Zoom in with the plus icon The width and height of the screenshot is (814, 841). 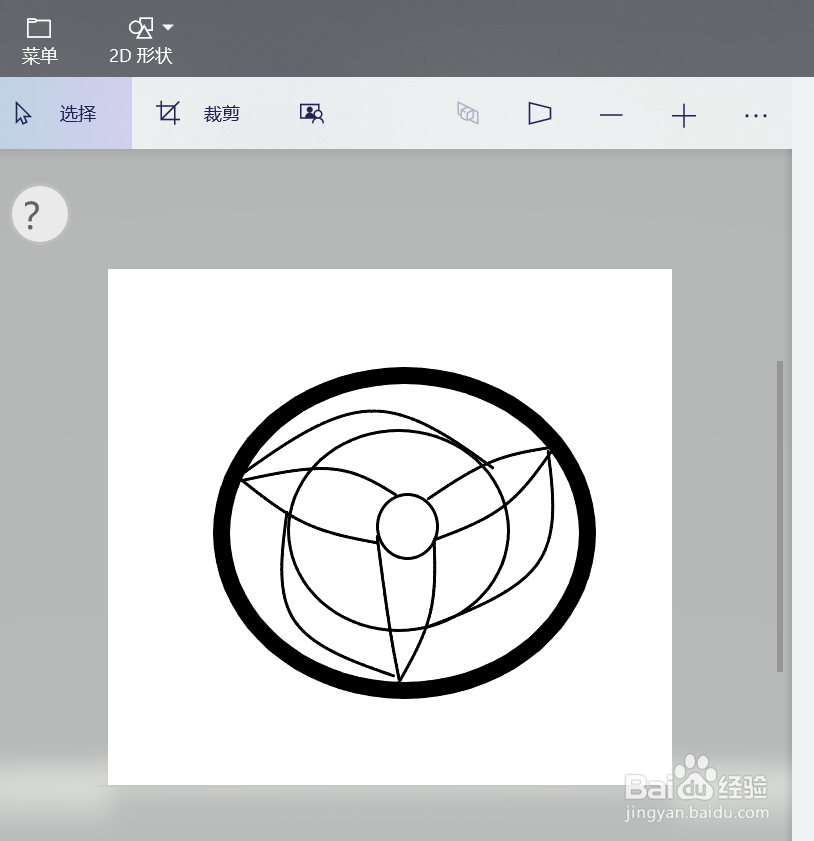[x=684, y=115]
